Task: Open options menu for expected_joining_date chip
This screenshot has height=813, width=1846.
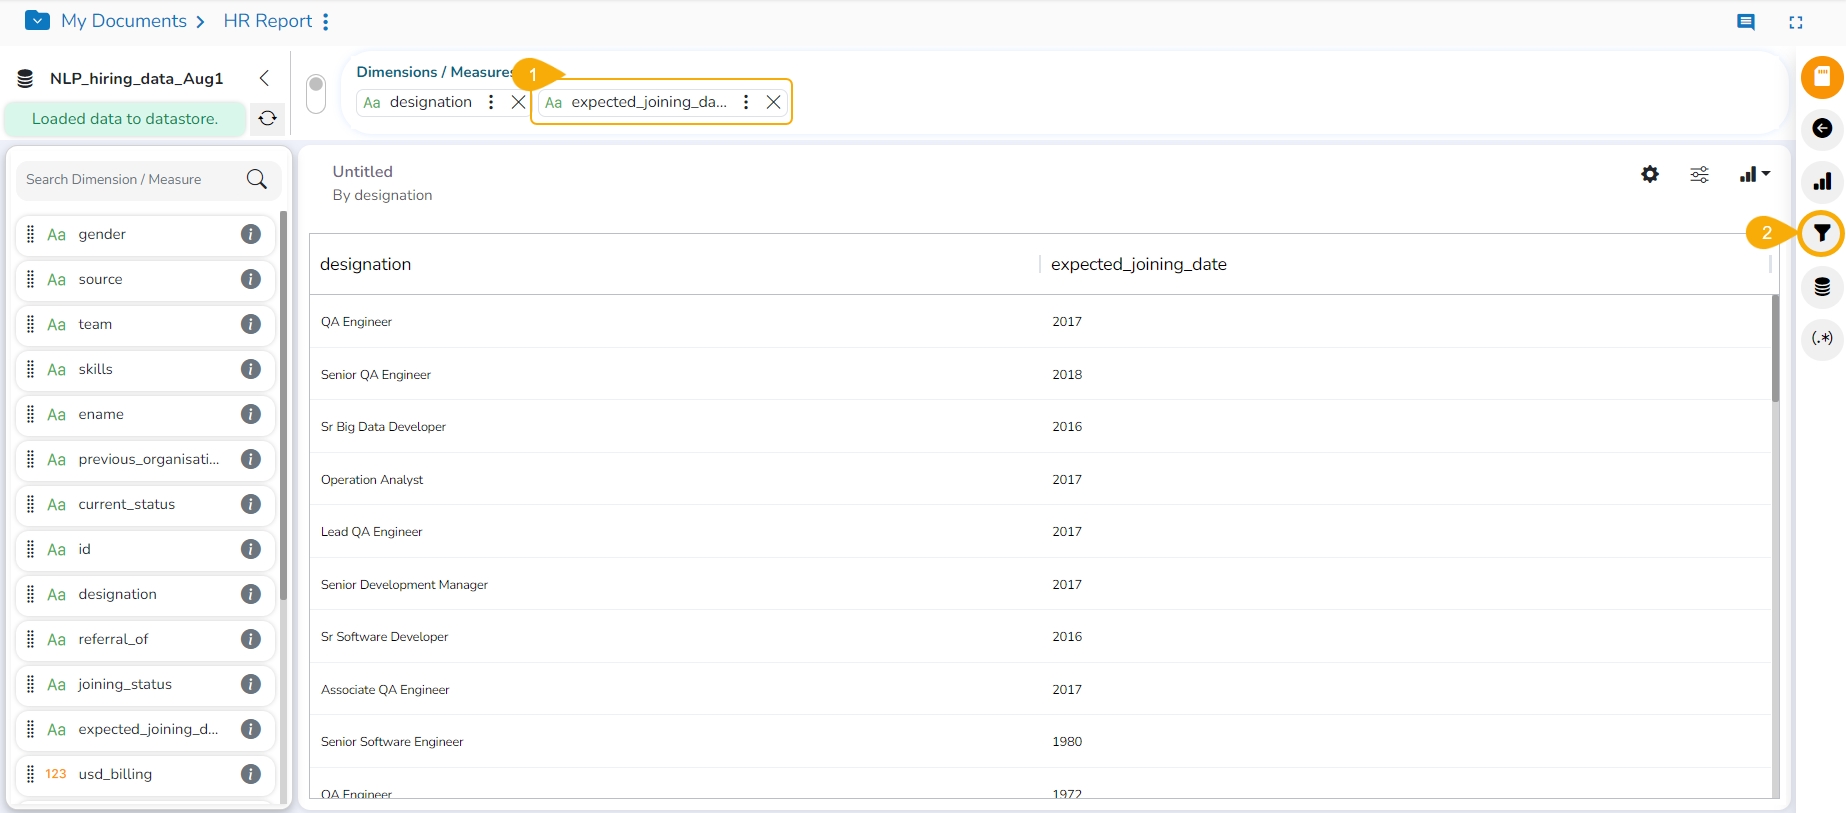Action: pyautogui.click(x=746, y=102)
